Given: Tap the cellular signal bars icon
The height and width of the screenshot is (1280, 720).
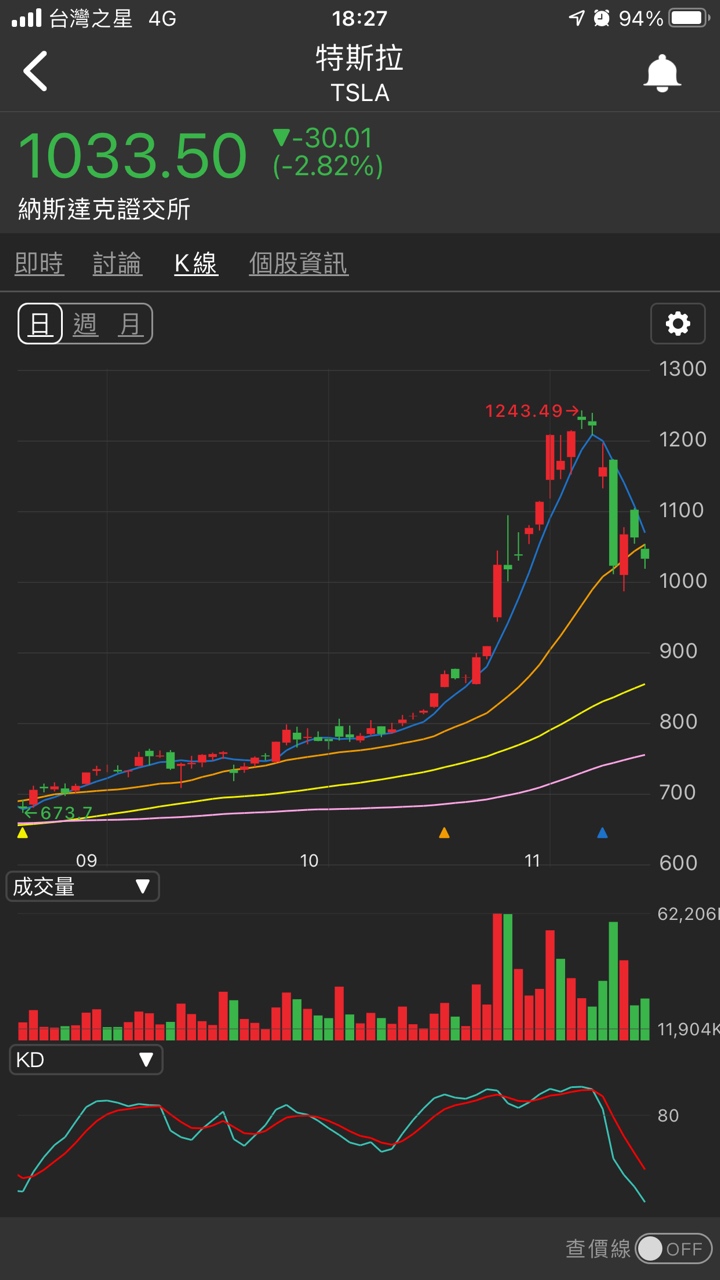Looking at the screenshot, I should point(27,18).
